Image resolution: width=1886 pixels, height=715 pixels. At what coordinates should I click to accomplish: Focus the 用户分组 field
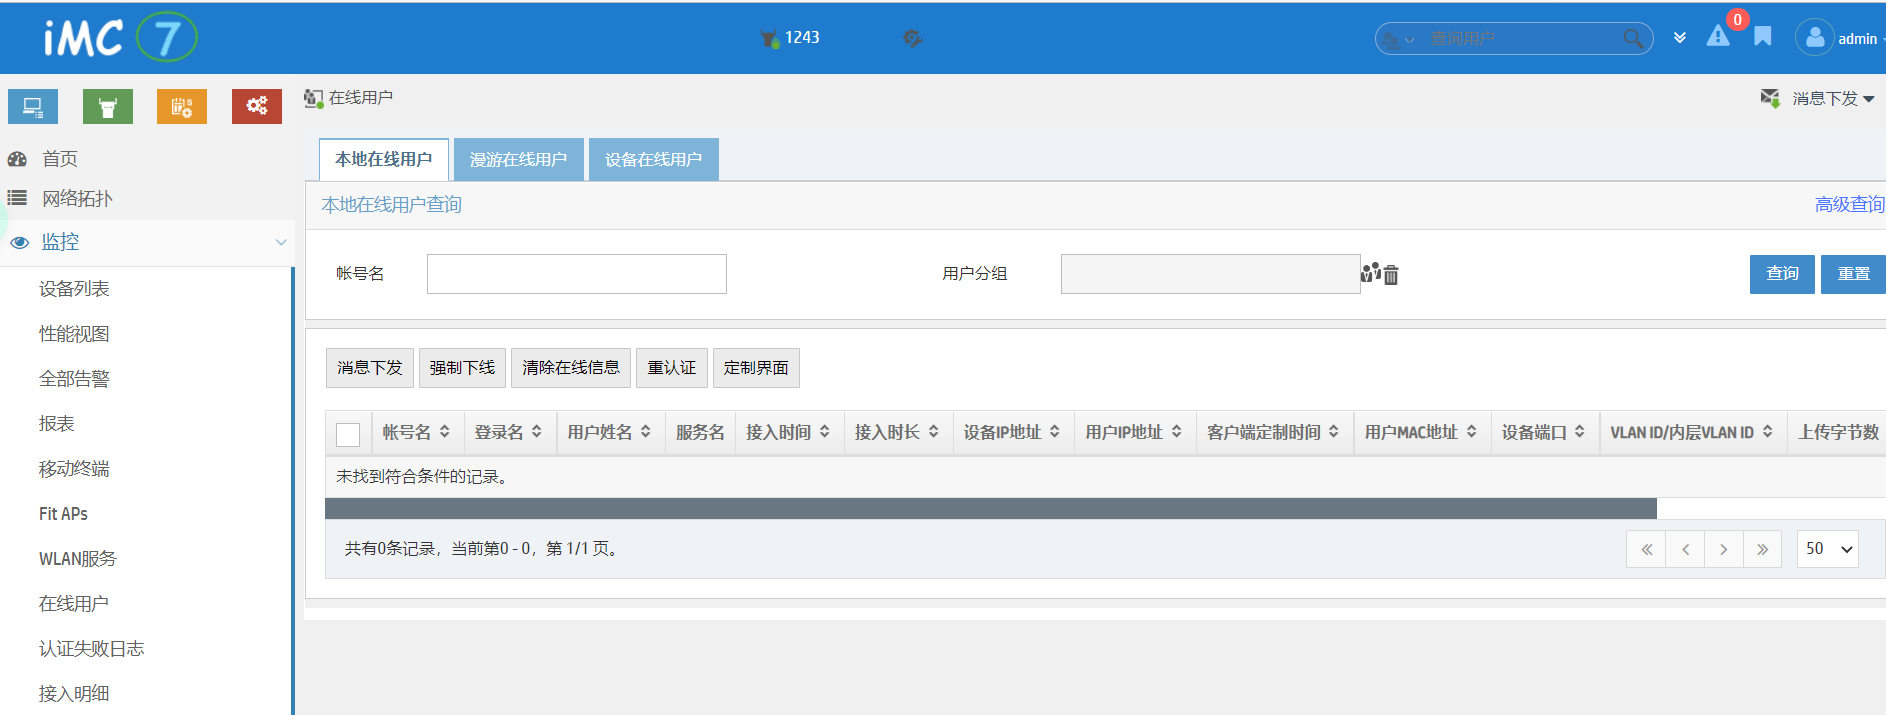pos(1210,274)
